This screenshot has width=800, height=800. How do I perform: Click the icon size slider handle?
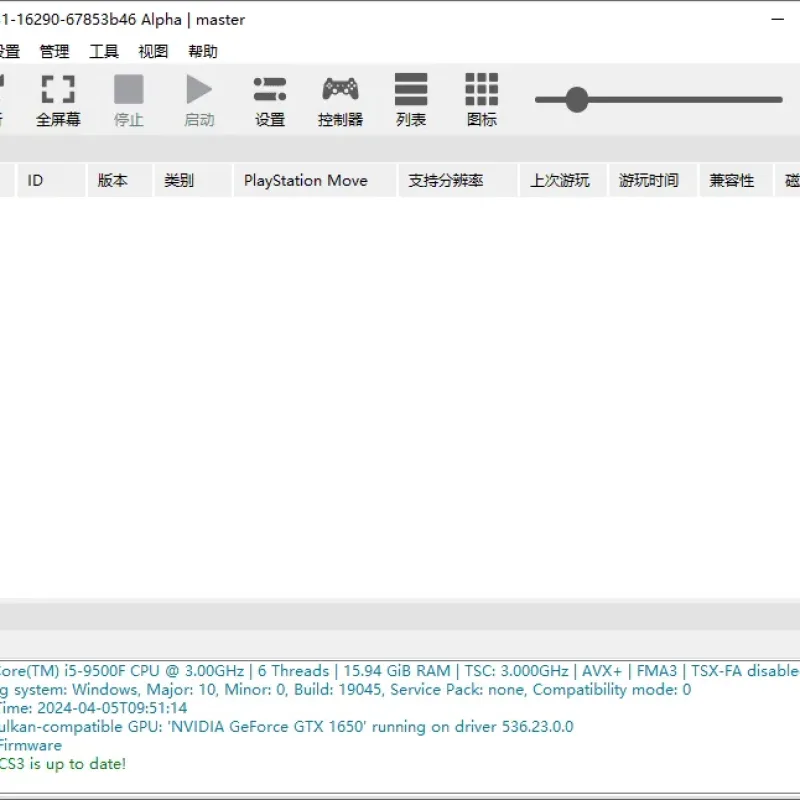click(x=577, y=99)
